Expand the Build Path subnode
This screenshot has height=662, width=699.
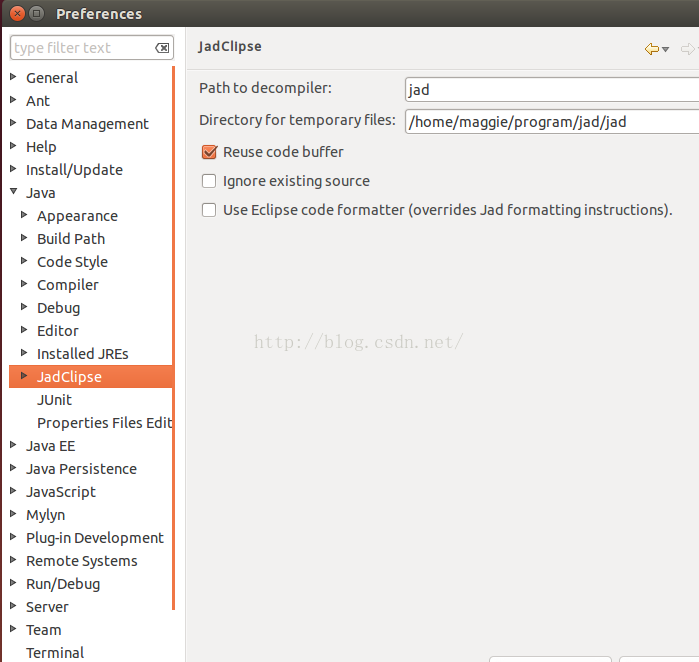pyautogui.click(x=24, y=238)
